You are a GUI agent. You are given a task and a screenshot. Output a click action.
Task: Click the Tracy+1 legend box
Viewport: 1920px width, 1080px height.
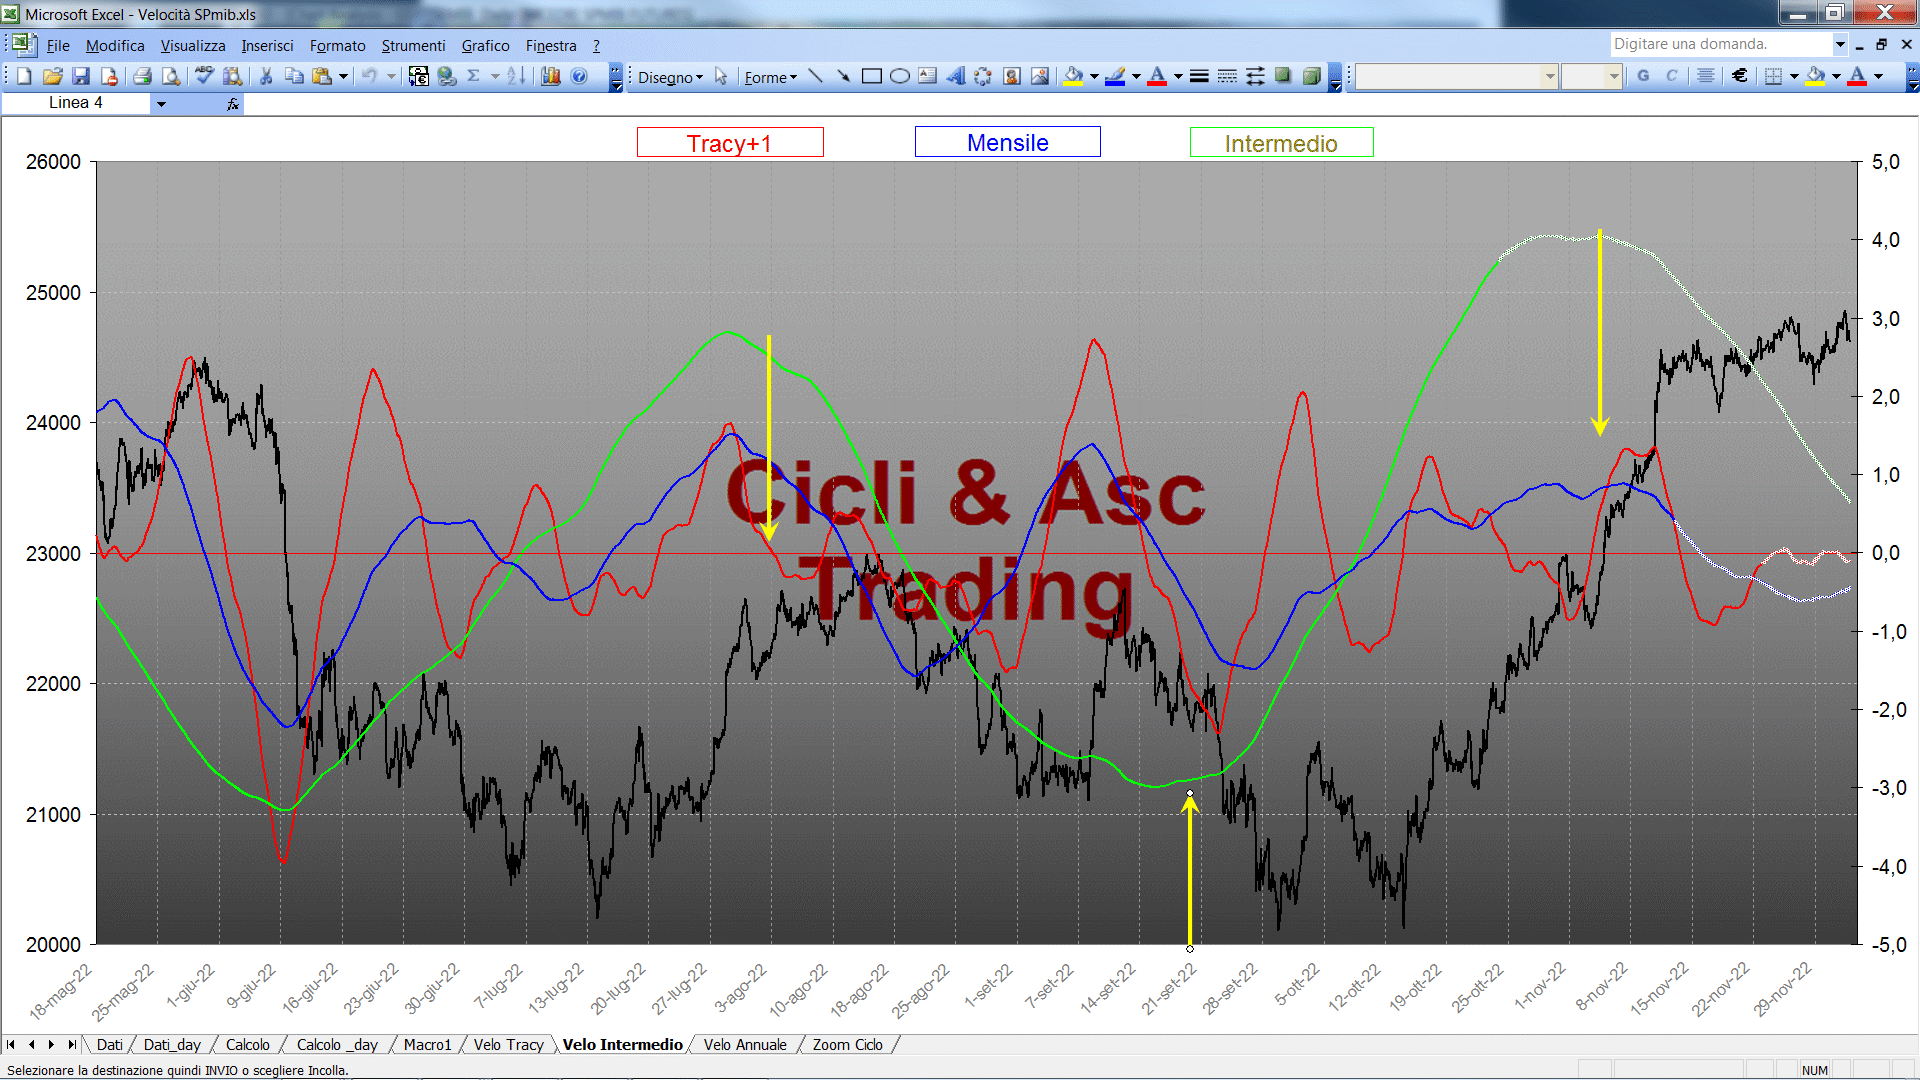point(730,143)
